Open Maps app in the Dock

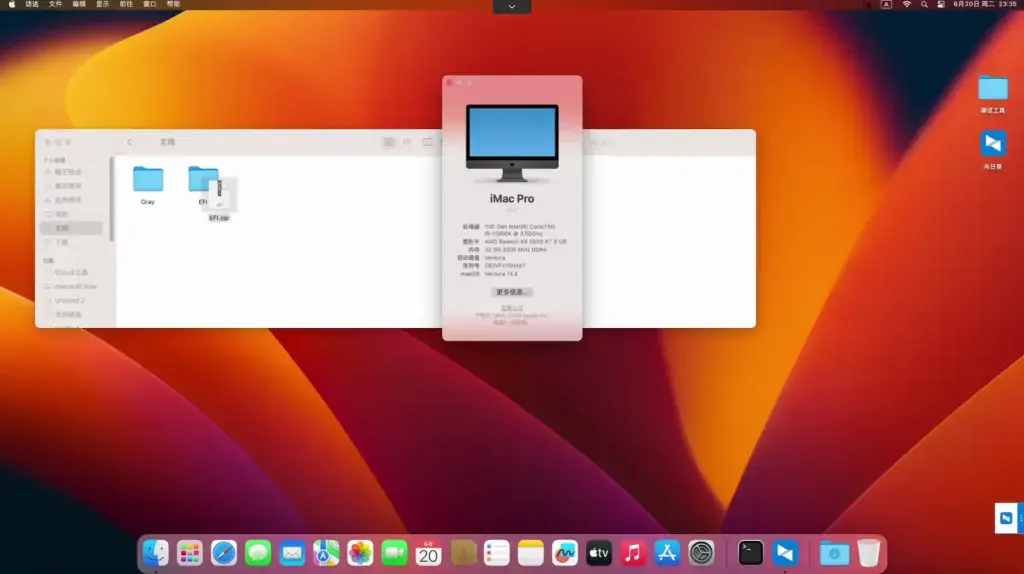tap(326, 553)
